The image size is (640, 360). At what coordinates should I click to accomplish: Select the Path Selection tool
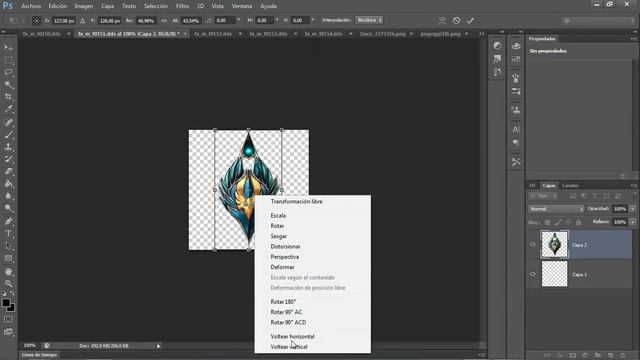(8, 246)
